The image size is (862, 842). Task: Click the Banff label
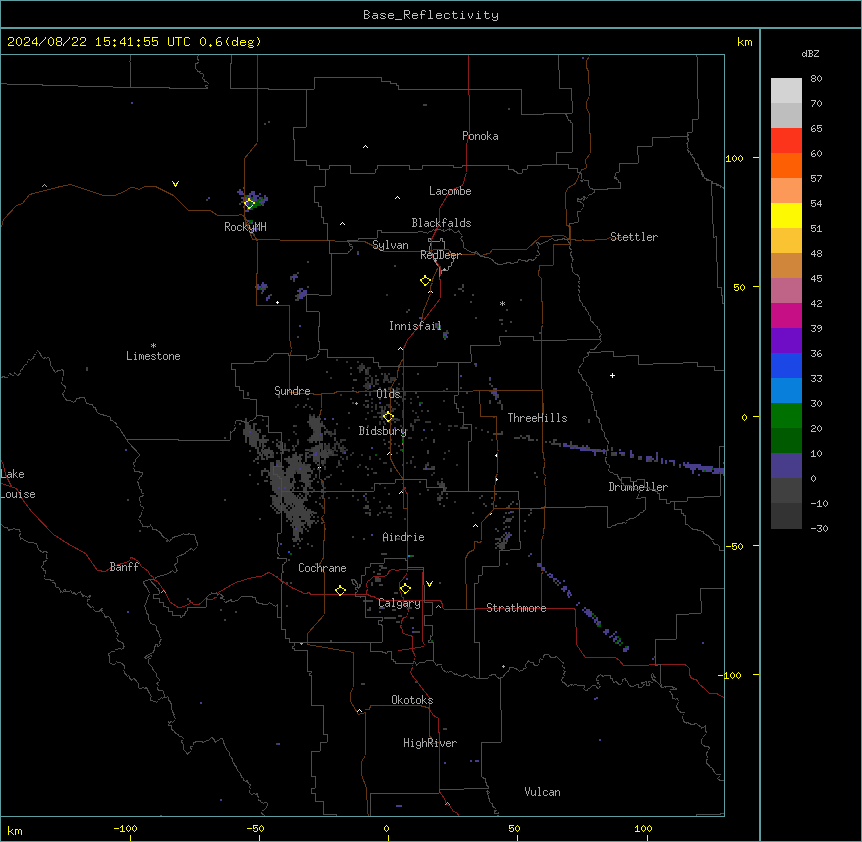pos(124,567)
